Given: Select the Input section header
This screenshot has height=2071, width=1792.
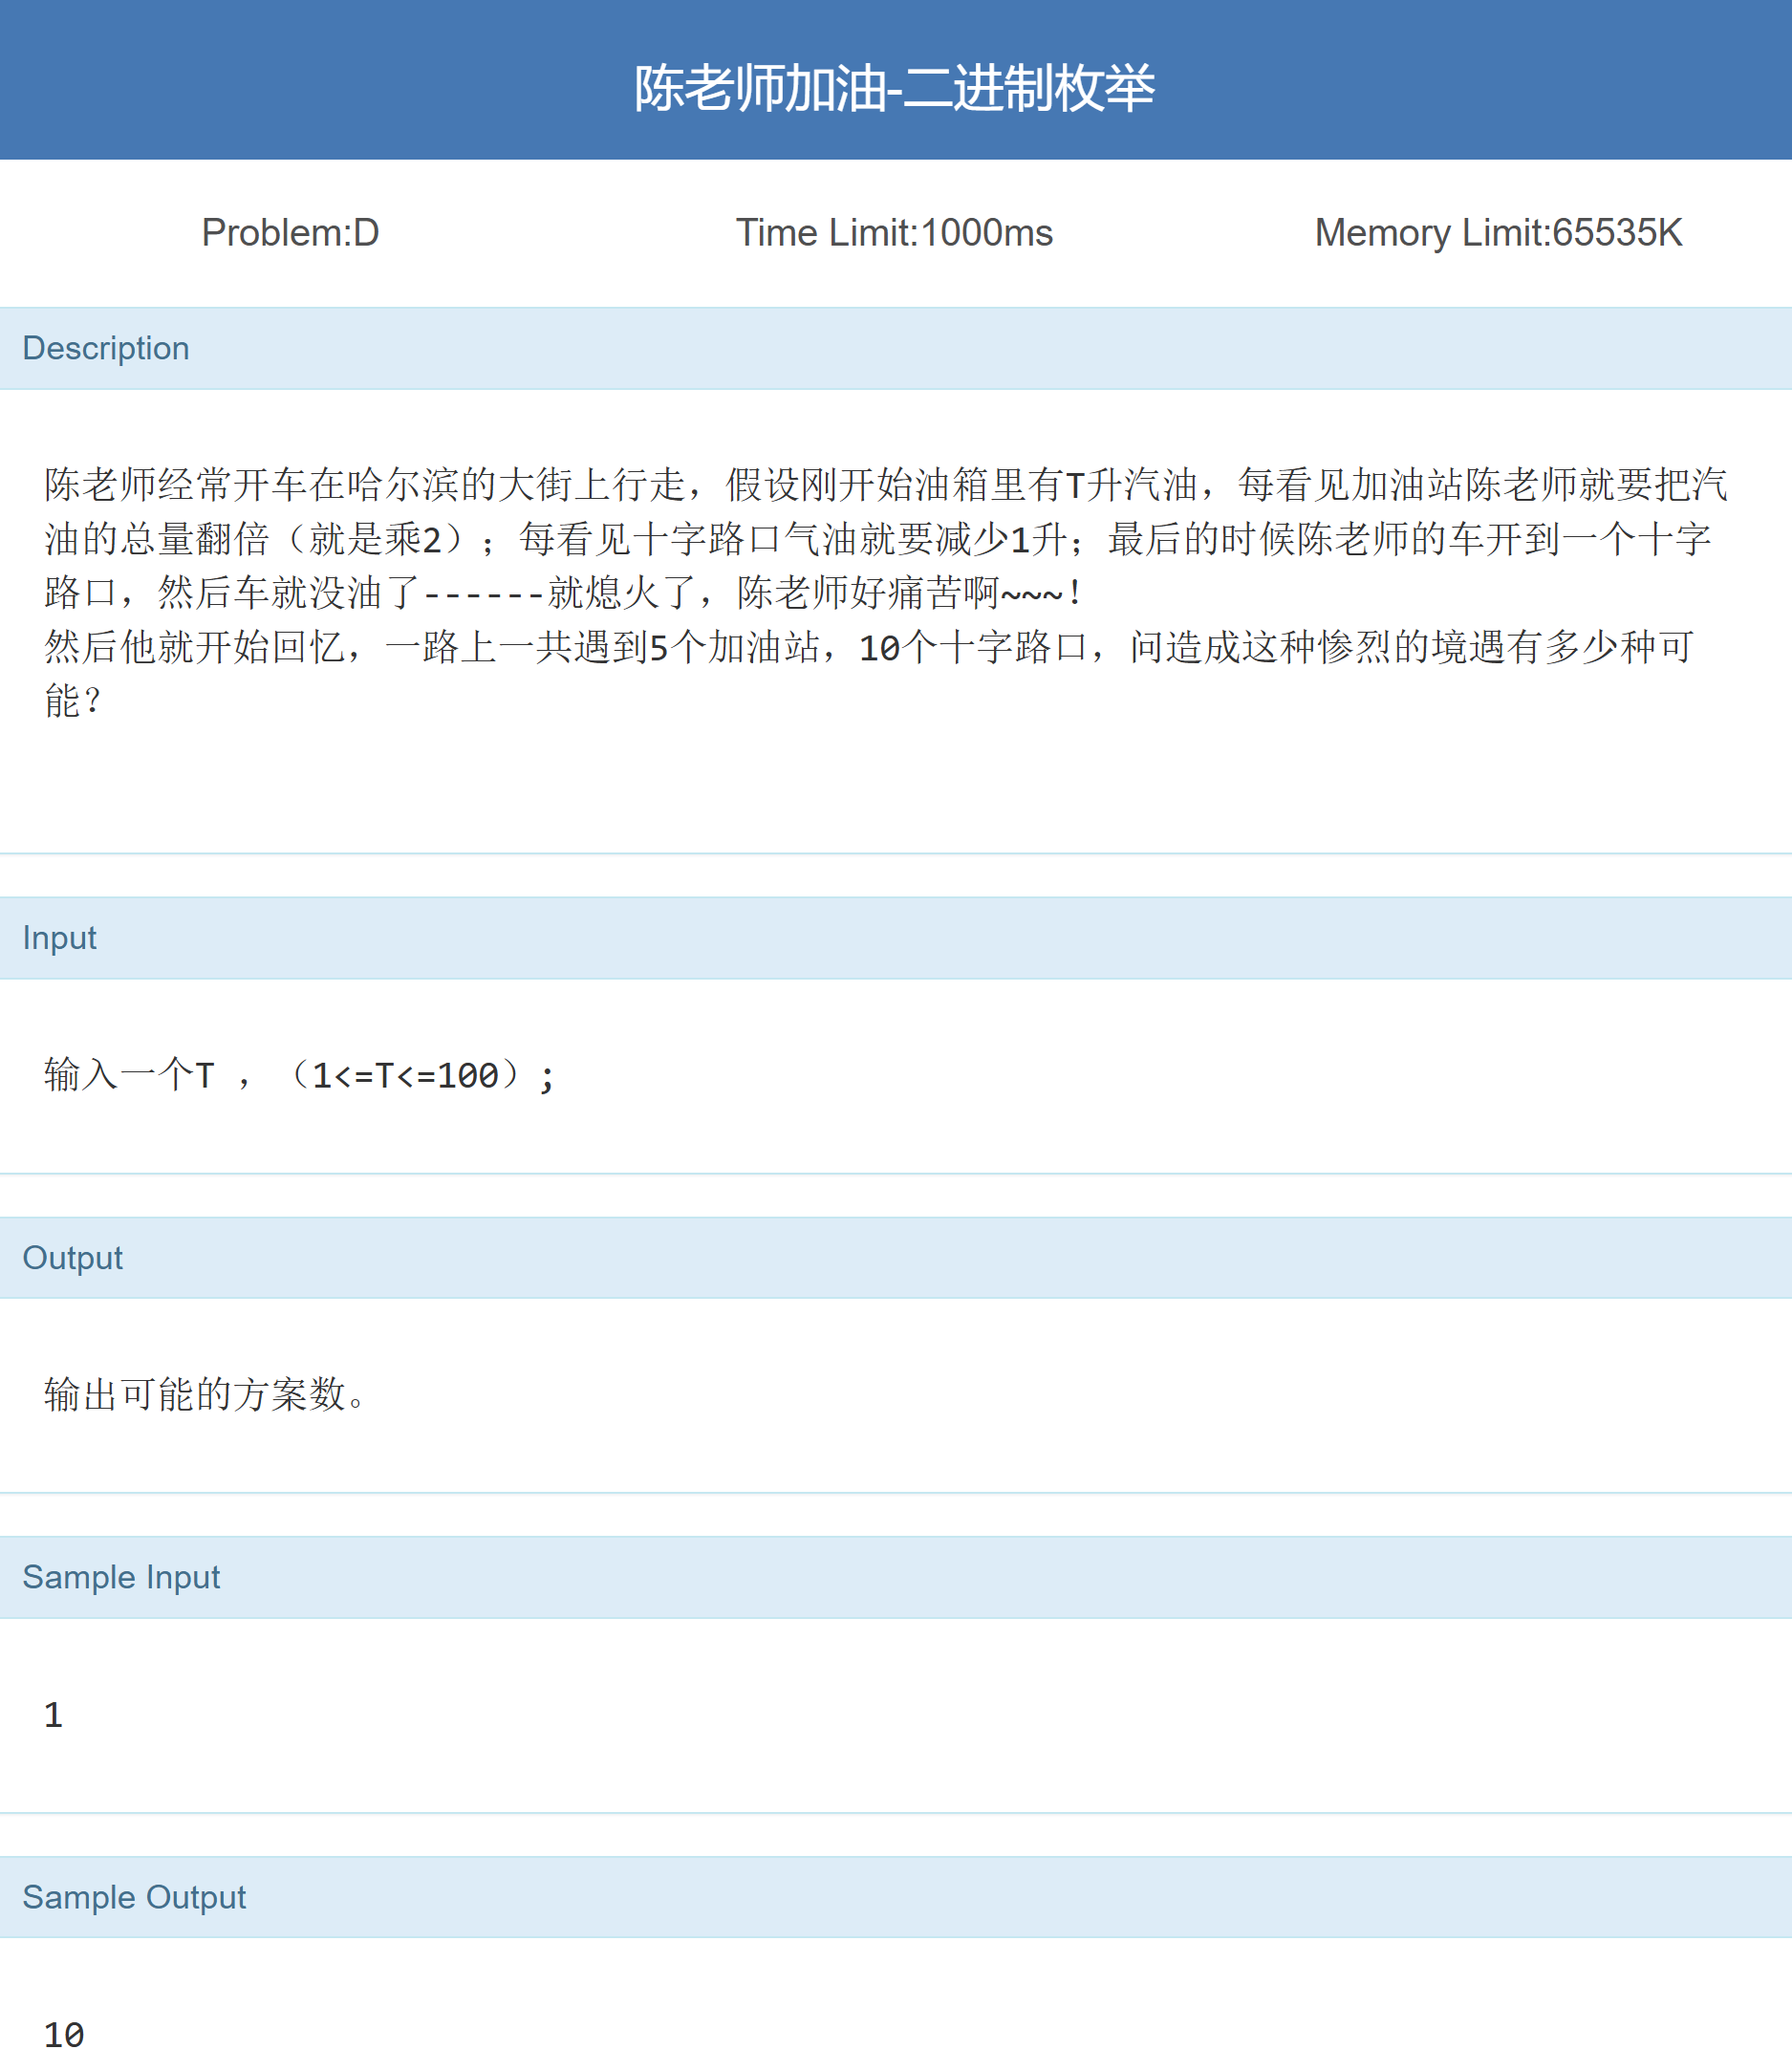Looking at the screenshot, I should (x=60, y=938).
